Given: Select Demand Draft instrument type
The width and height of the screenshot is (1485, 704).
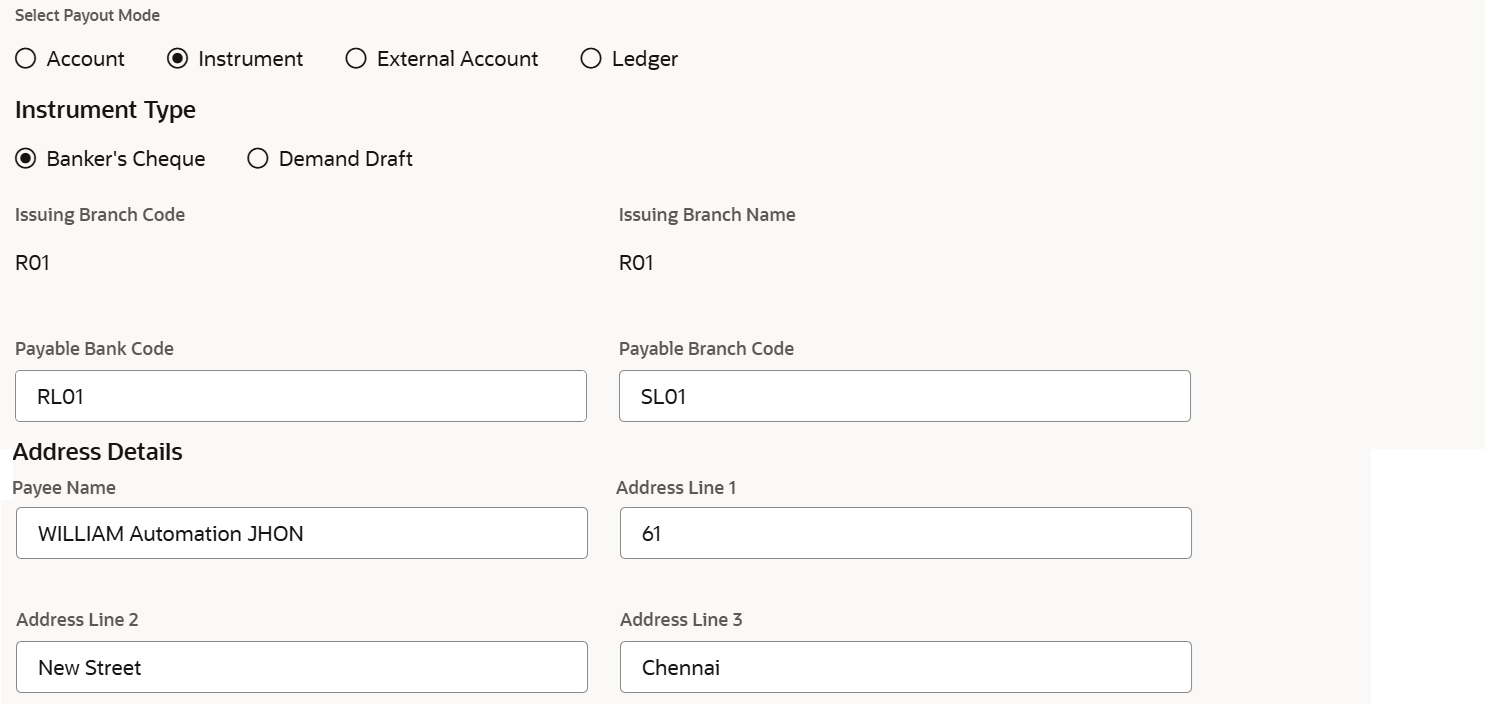Looking at the screenshot, I should (258, 159).
